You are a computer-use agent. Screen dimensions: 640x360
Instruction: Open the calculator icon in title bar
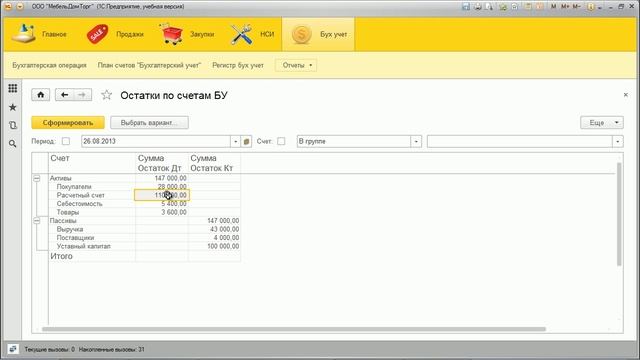click(528, 6)
